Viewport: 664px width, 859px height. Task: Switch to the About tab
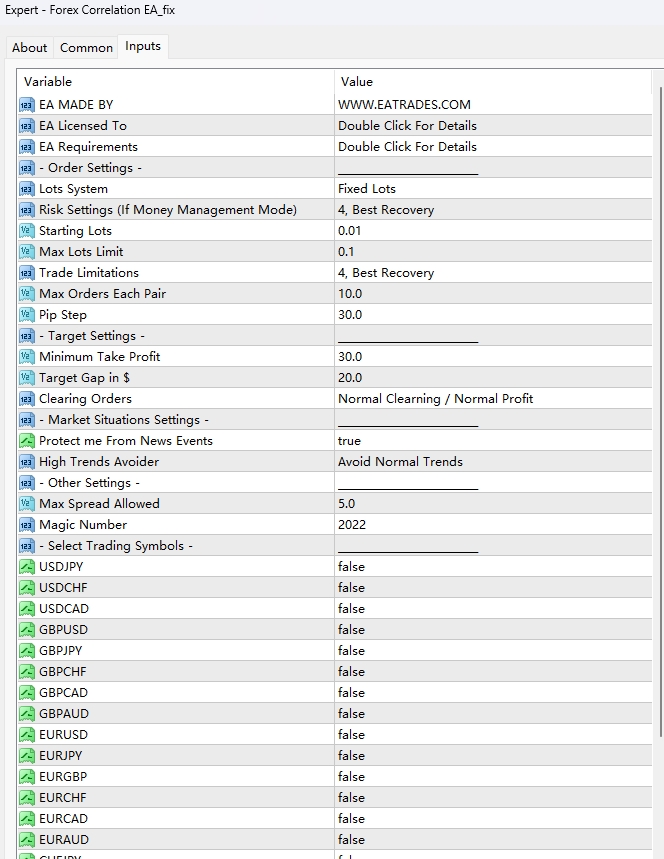pyautogui.click(x=29, y=47)
